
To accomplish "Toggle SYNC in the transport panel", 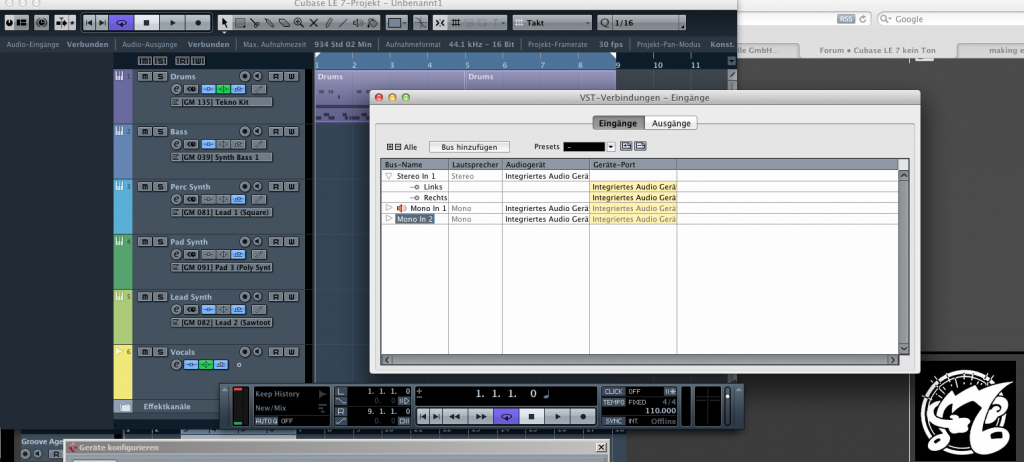I will click(x=613, y=421).
